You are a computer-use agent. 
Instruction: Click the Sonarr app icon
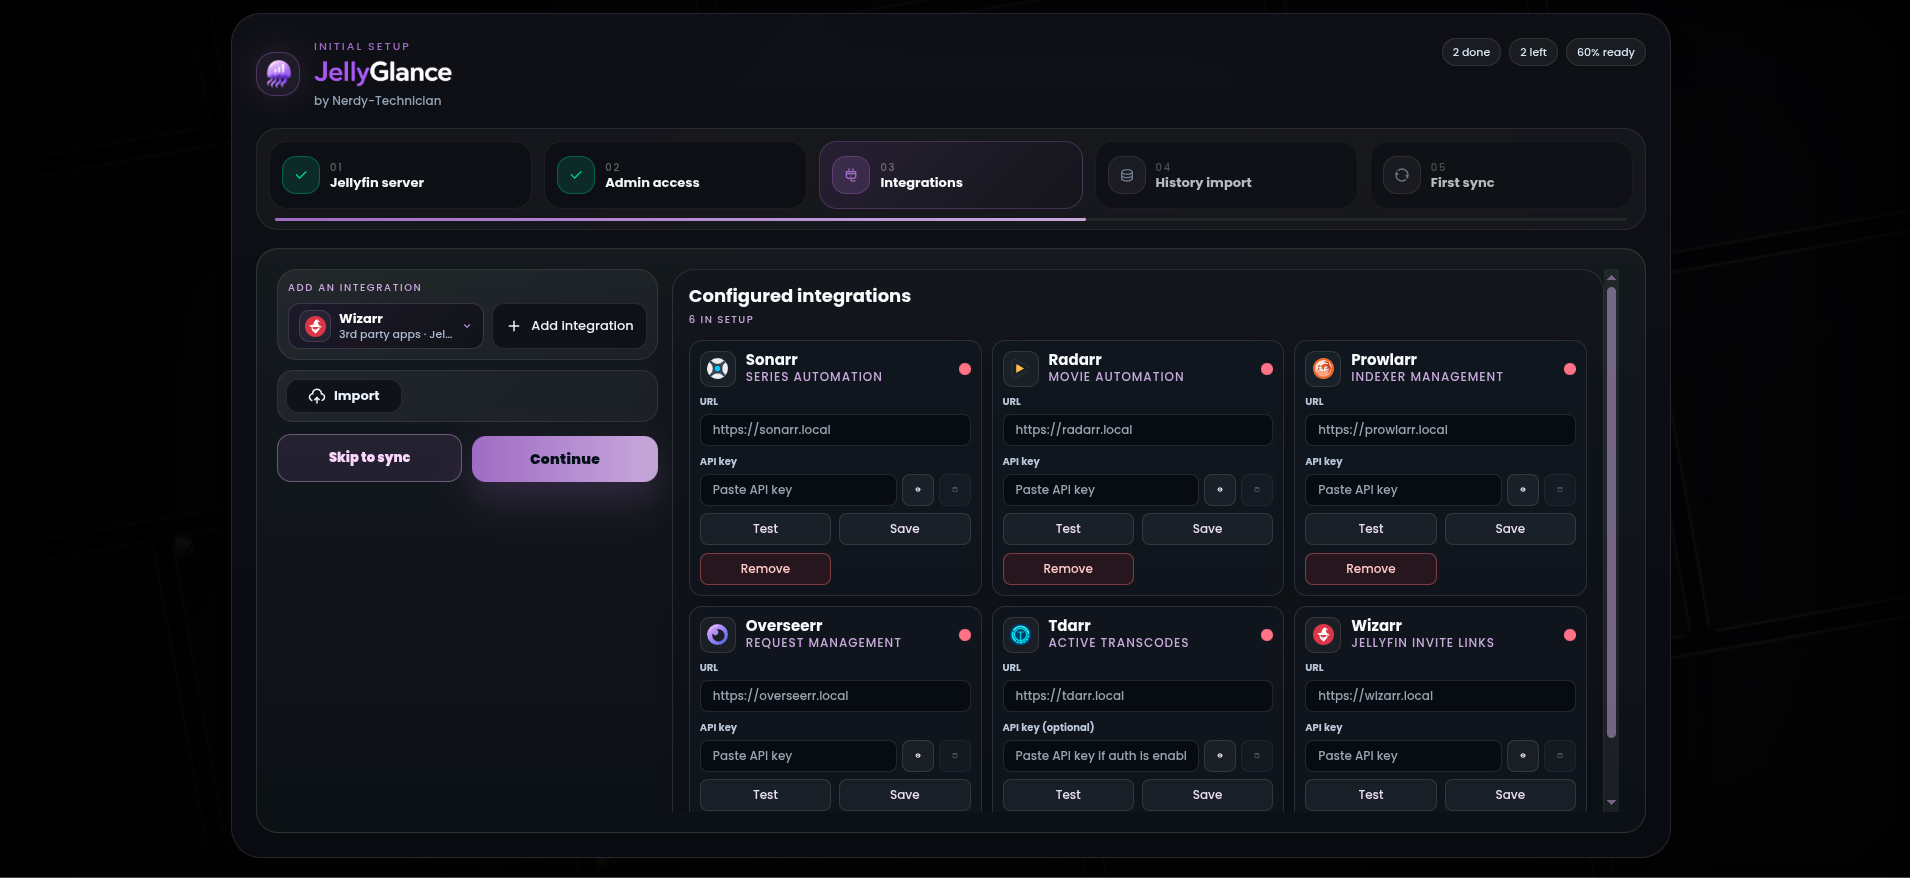point(718,368)
